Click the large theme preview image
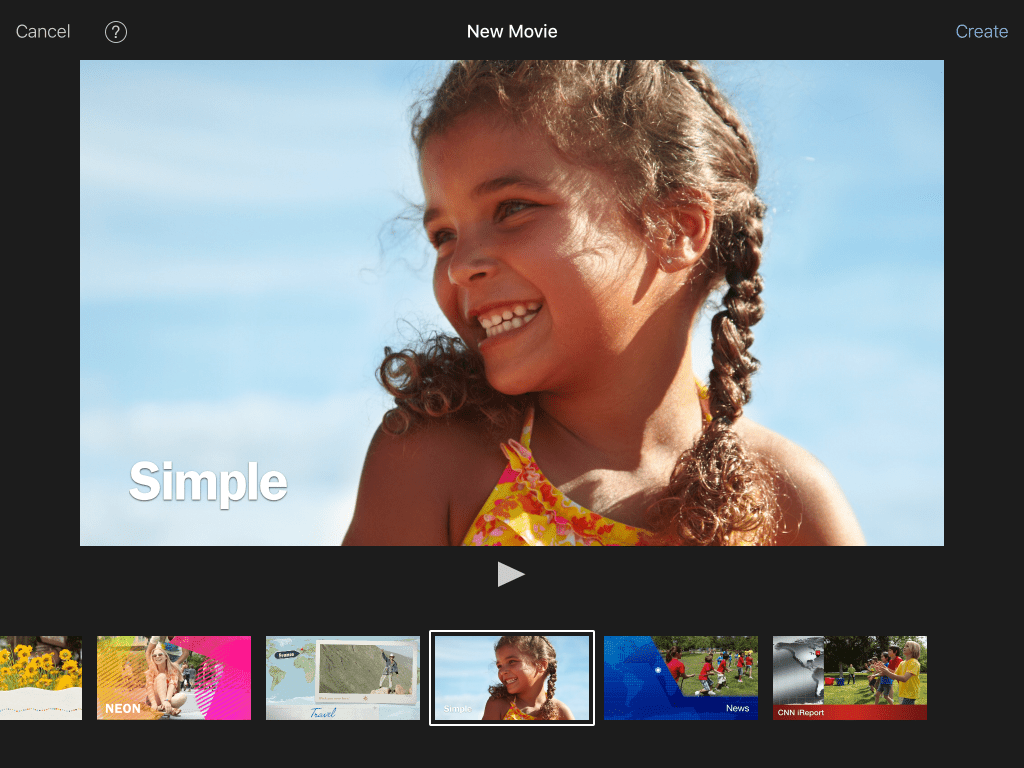 512,303
